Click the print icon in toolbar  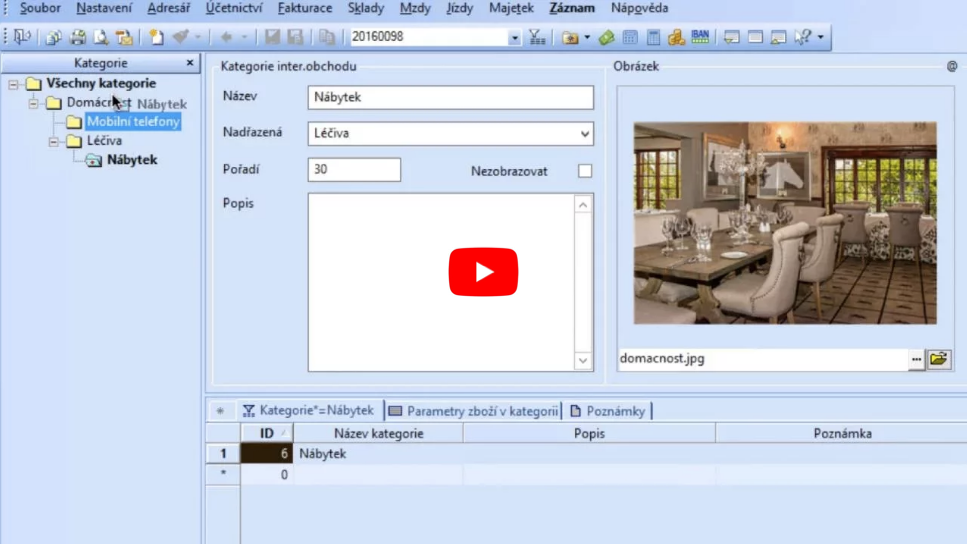point(77,37)
